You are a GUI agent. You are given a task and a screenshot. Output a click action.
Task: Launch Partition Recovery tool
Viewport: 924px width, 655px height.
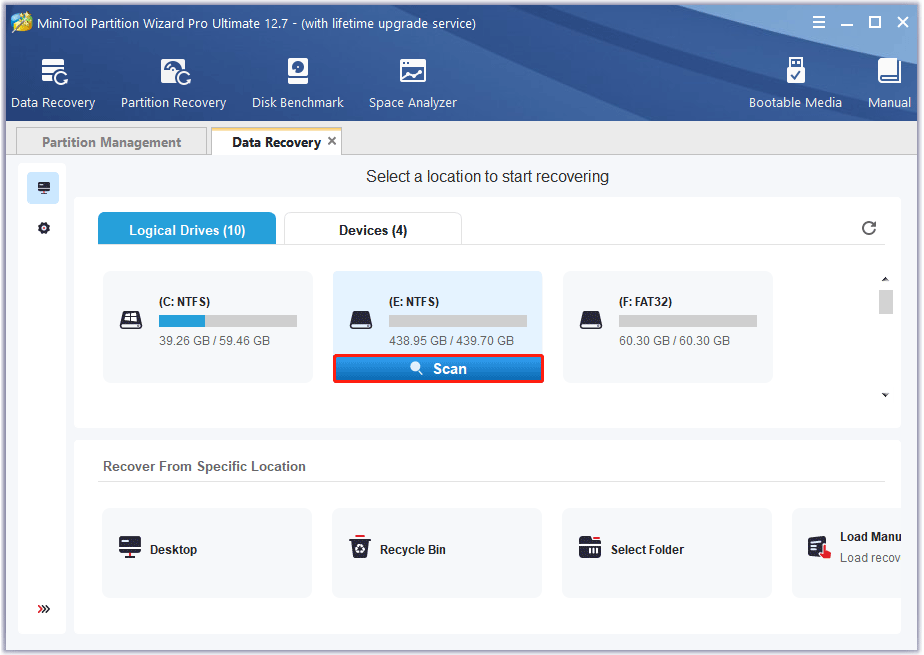click(173, 84)
